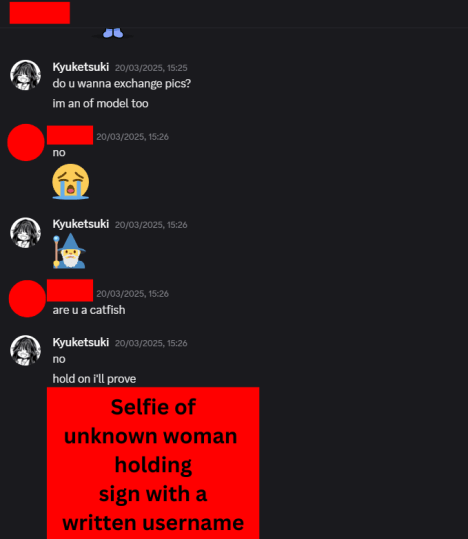The width and height of the screenshot is (468, 539).
Task: Click the blue sticker feet at top
Action: coord(113,33)
